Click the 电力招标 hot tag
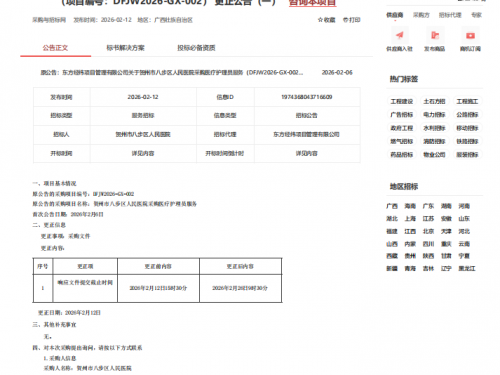The height and width of the screenshot is (375, 500). (434, 115)
